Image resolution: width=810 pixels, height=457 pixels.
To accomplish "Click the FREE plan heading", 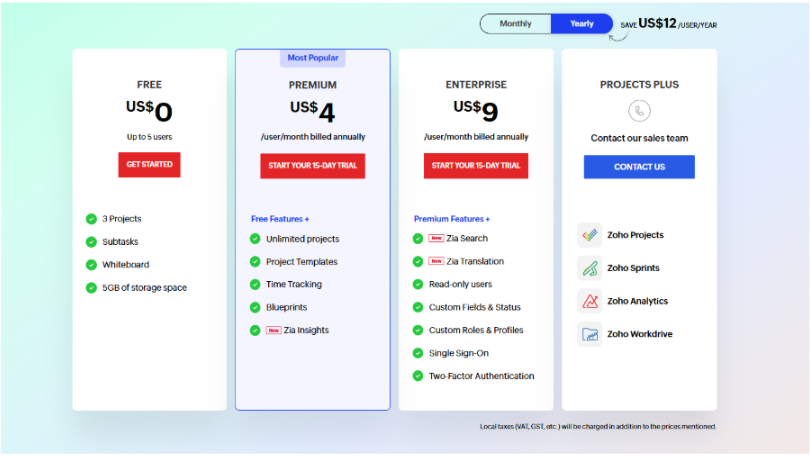I will [x=149, y=85].
